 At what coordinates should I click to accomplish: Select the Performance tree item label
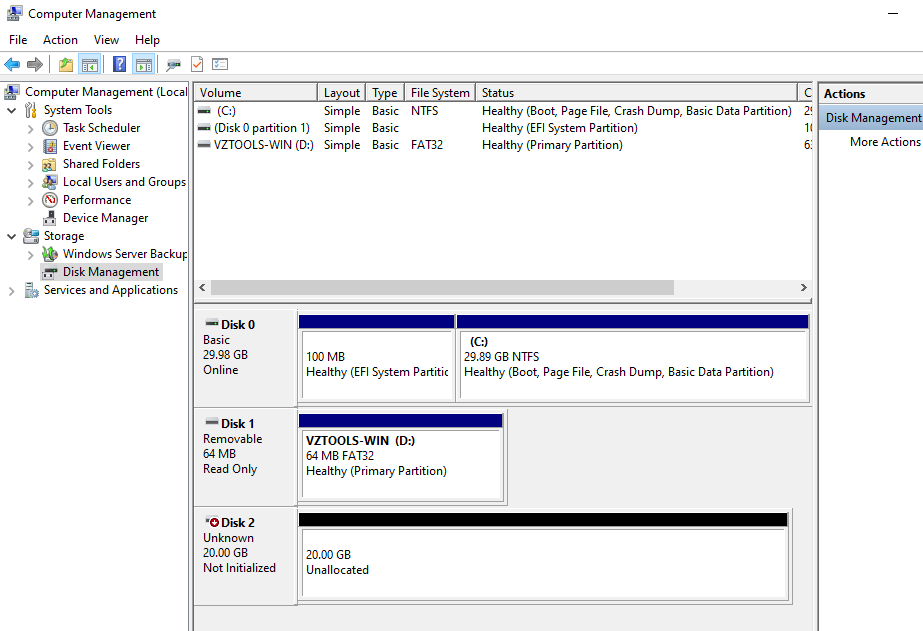click(x=97, y=200)
